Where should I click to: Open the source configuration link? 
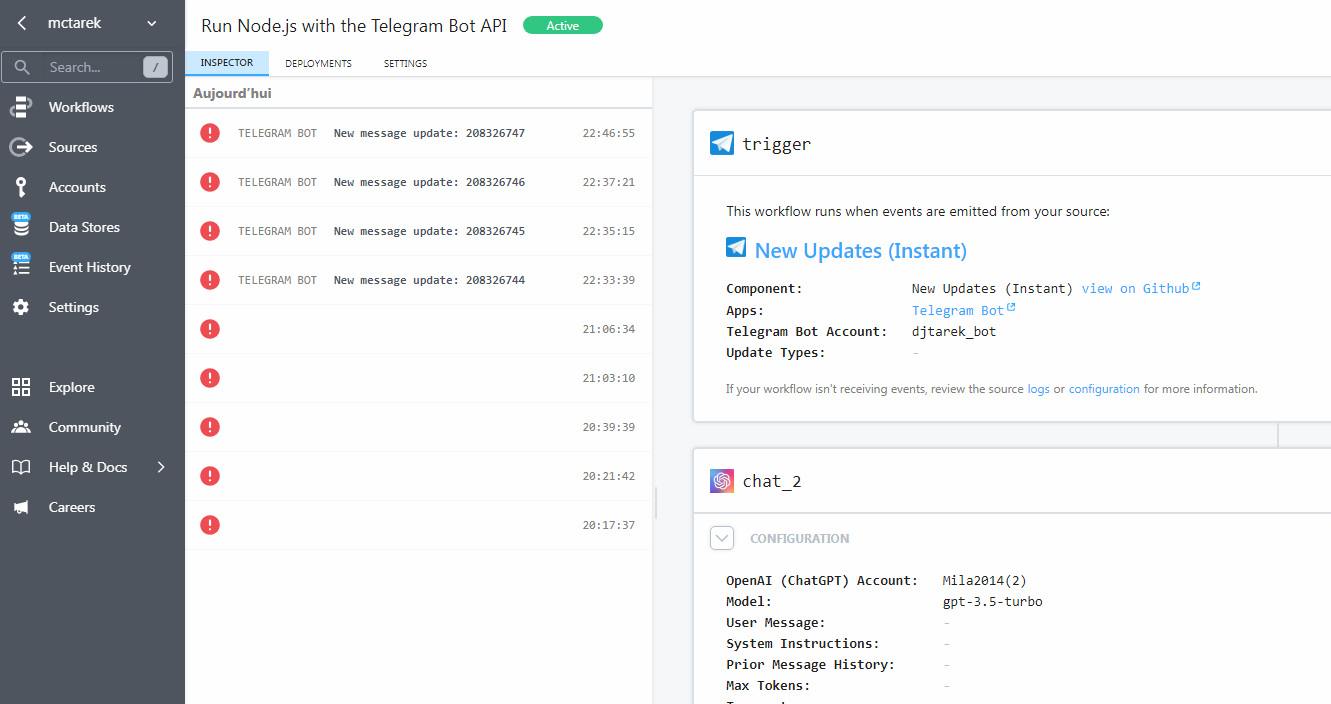click(1104, 389)
